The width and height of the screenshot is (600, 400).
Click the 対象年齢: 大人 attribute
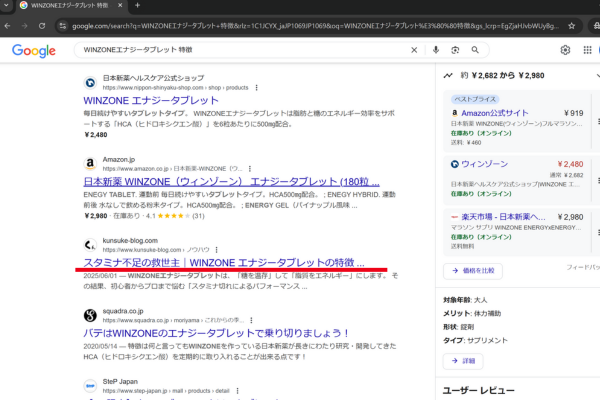click(465, 300)
